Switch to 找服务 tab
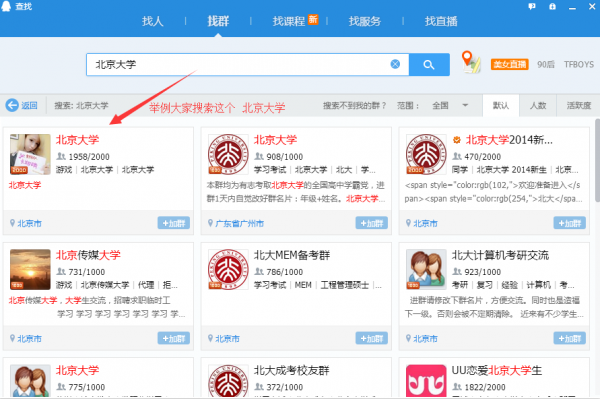The height and width of the screenshot is (399, 600). click(365, 21)
